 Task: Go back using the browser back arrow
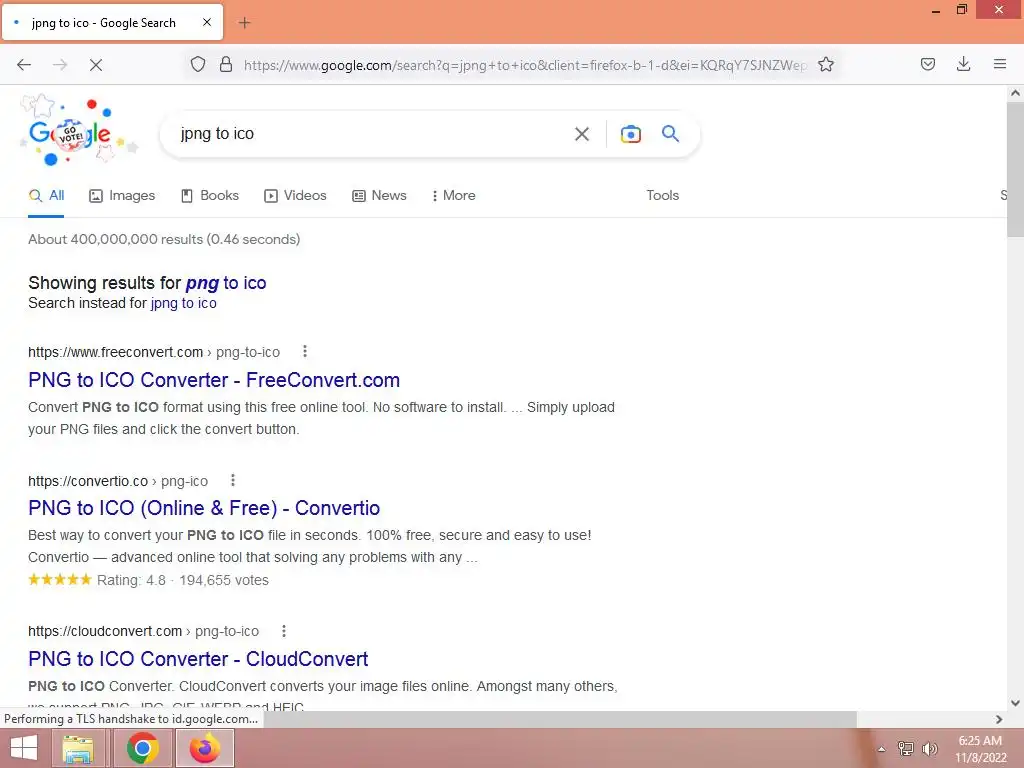click(x=24, y=65)
